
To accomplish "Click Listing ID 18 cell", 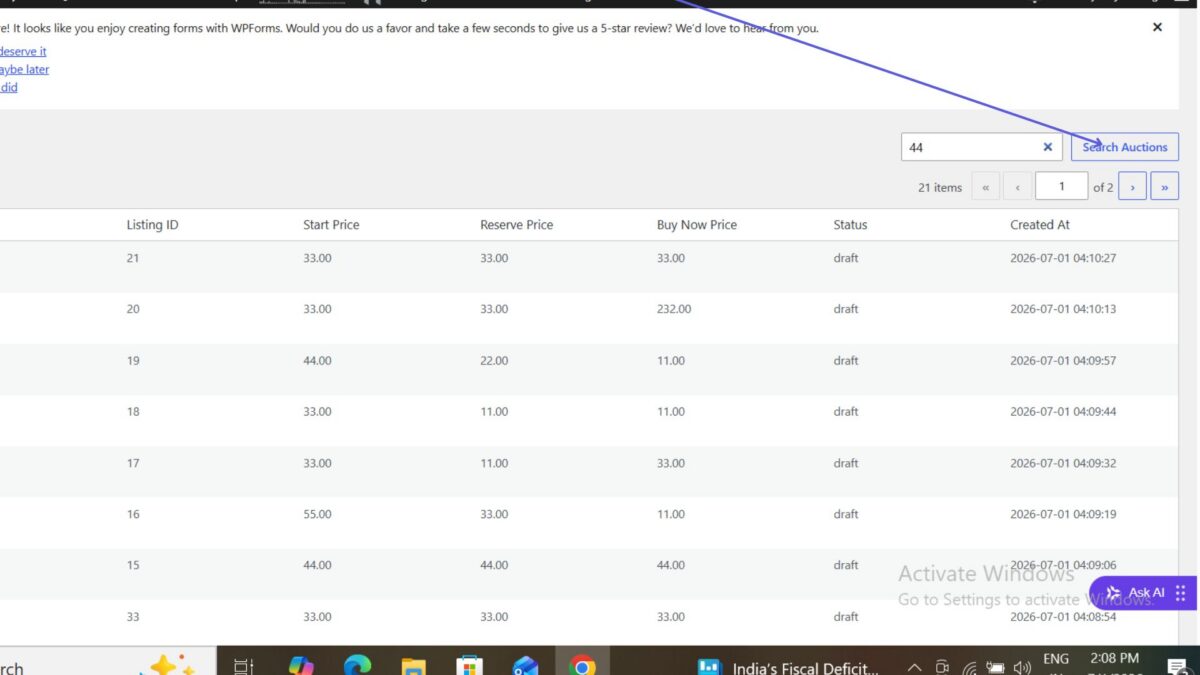I will coord(133,412).
